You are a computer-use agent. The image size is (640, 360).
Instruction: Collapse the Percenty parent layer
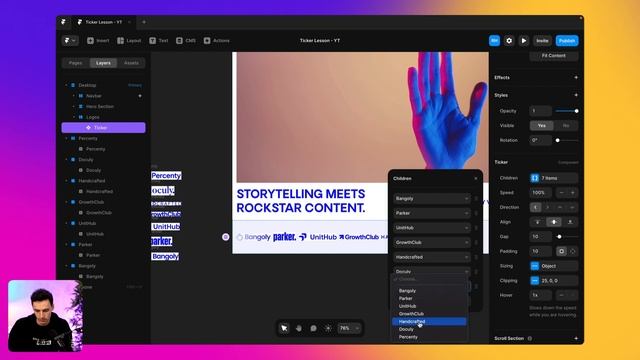click(66, 138)
